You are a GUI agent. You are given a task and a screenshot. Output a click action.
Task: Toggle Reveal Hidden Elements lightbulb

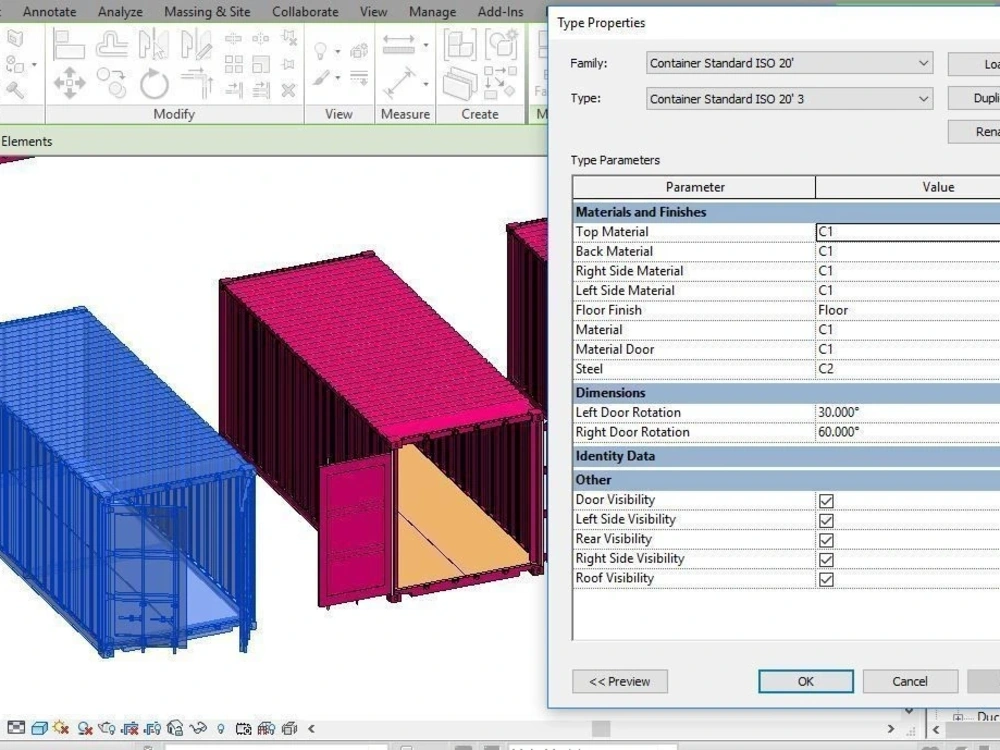coord(221,728)
